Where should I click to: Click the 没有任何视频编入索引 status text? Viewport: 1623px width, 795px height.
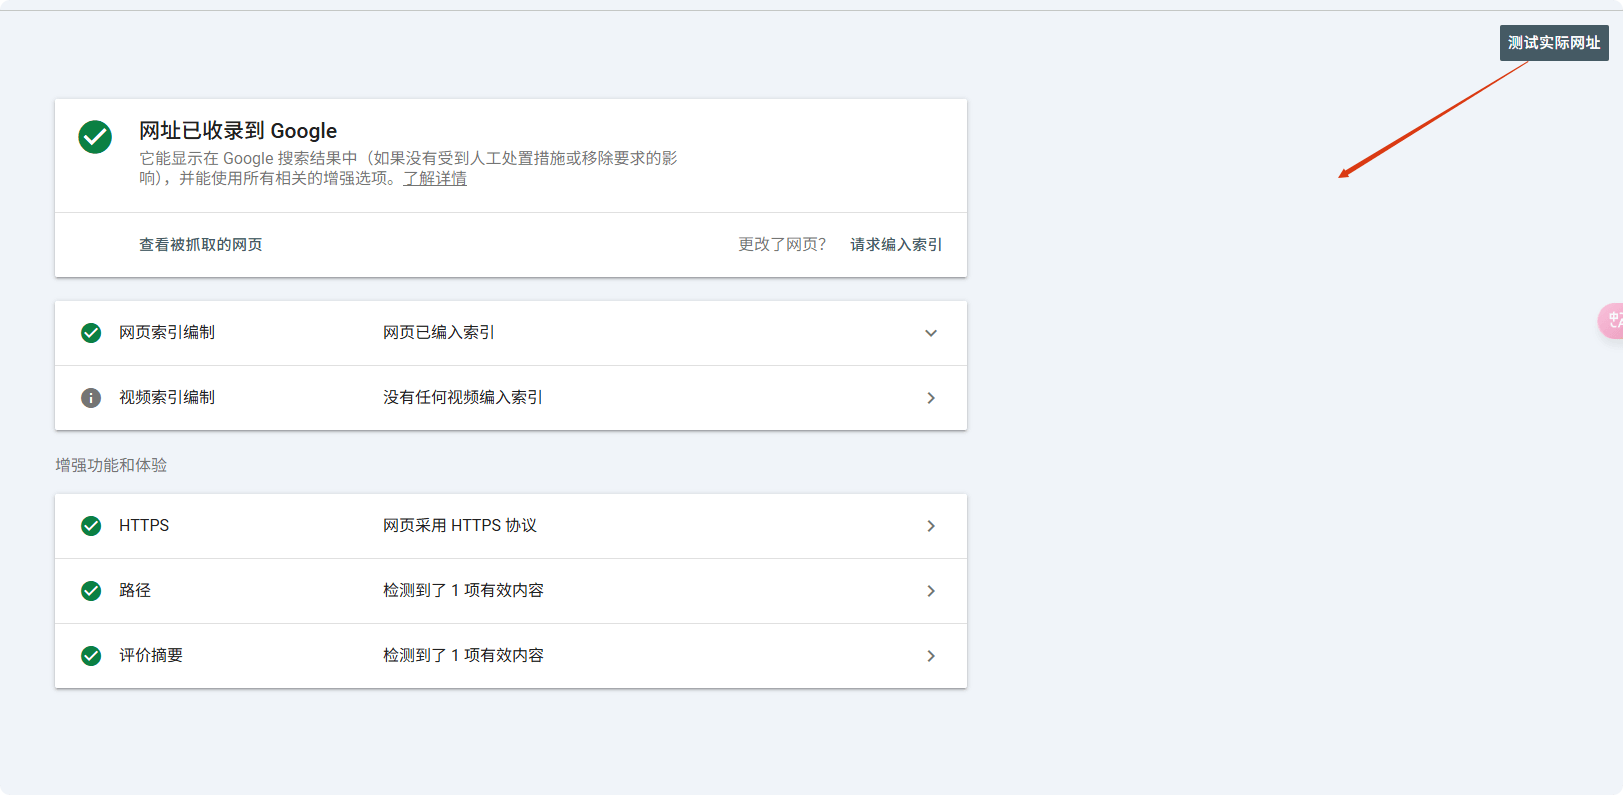tap(463, 398)
